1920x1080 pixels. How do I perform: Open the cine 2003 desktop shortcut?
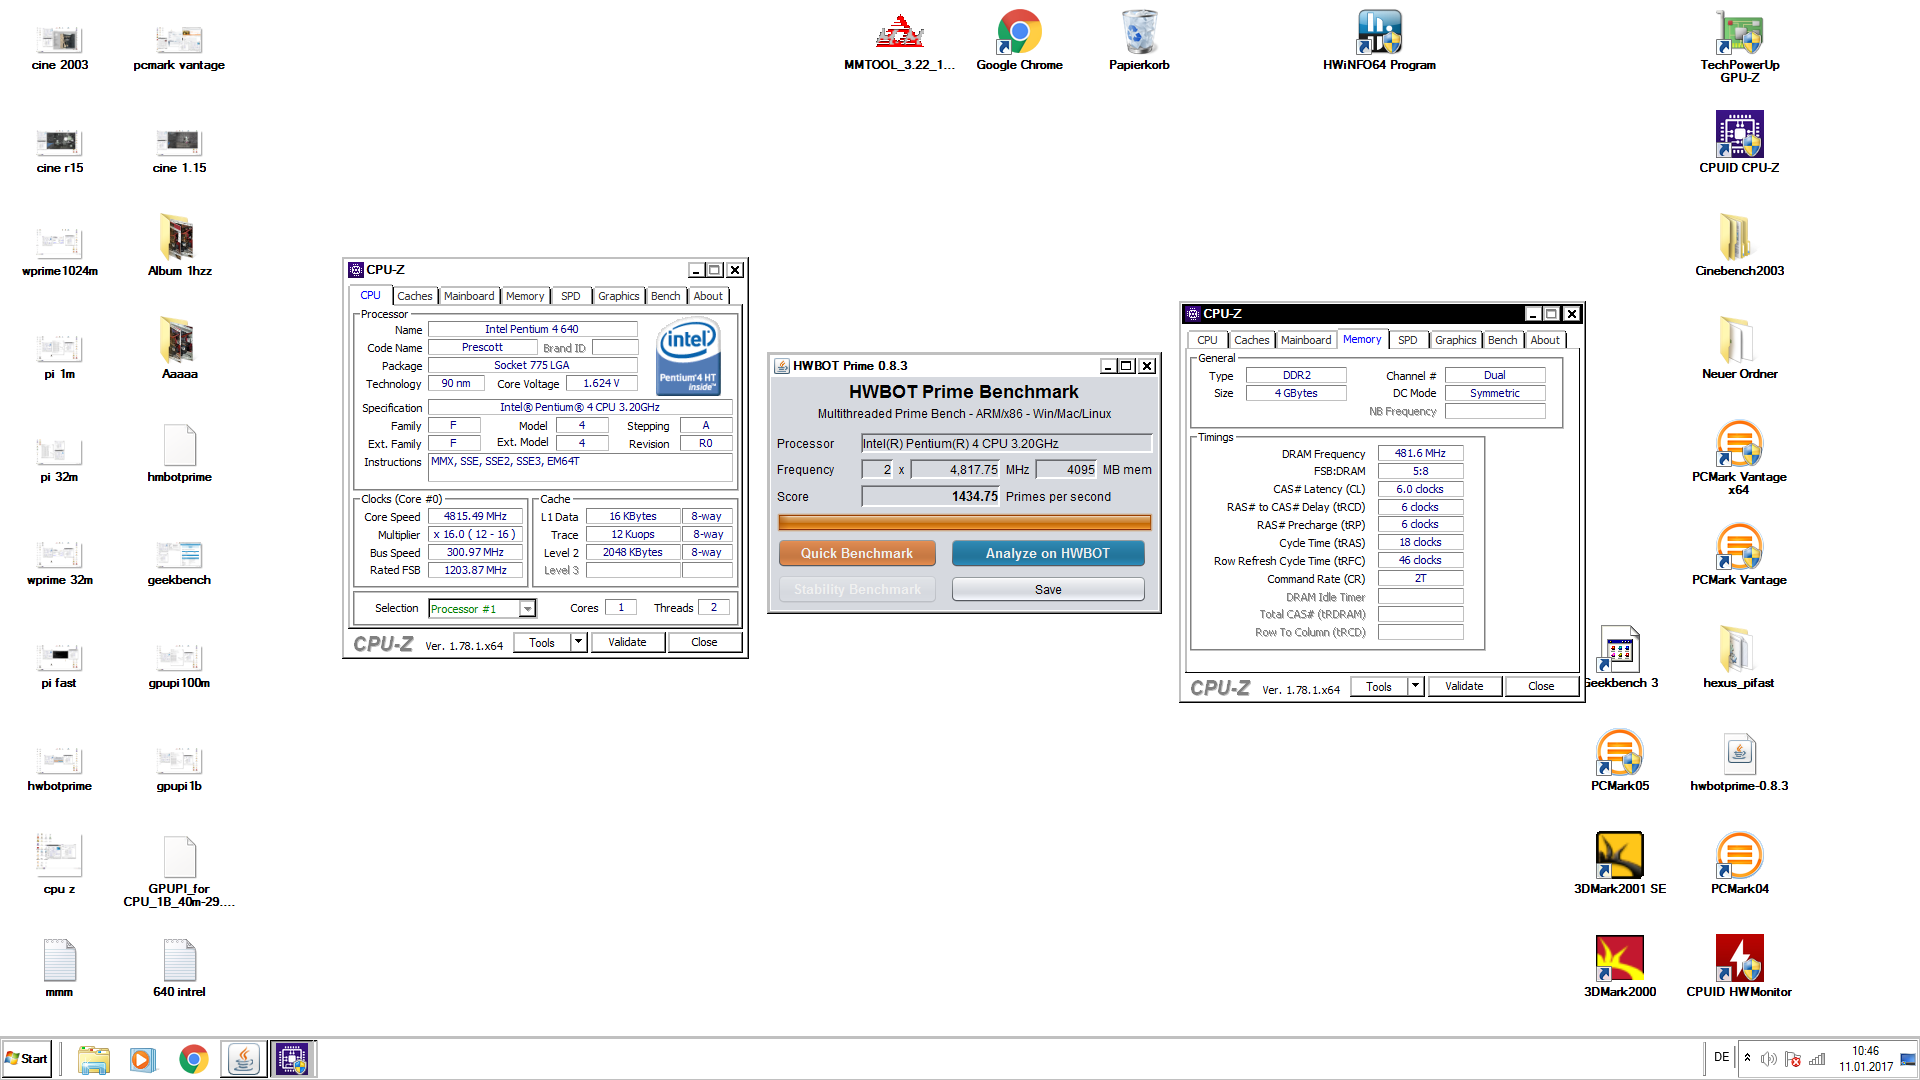(x=60, y=45)
